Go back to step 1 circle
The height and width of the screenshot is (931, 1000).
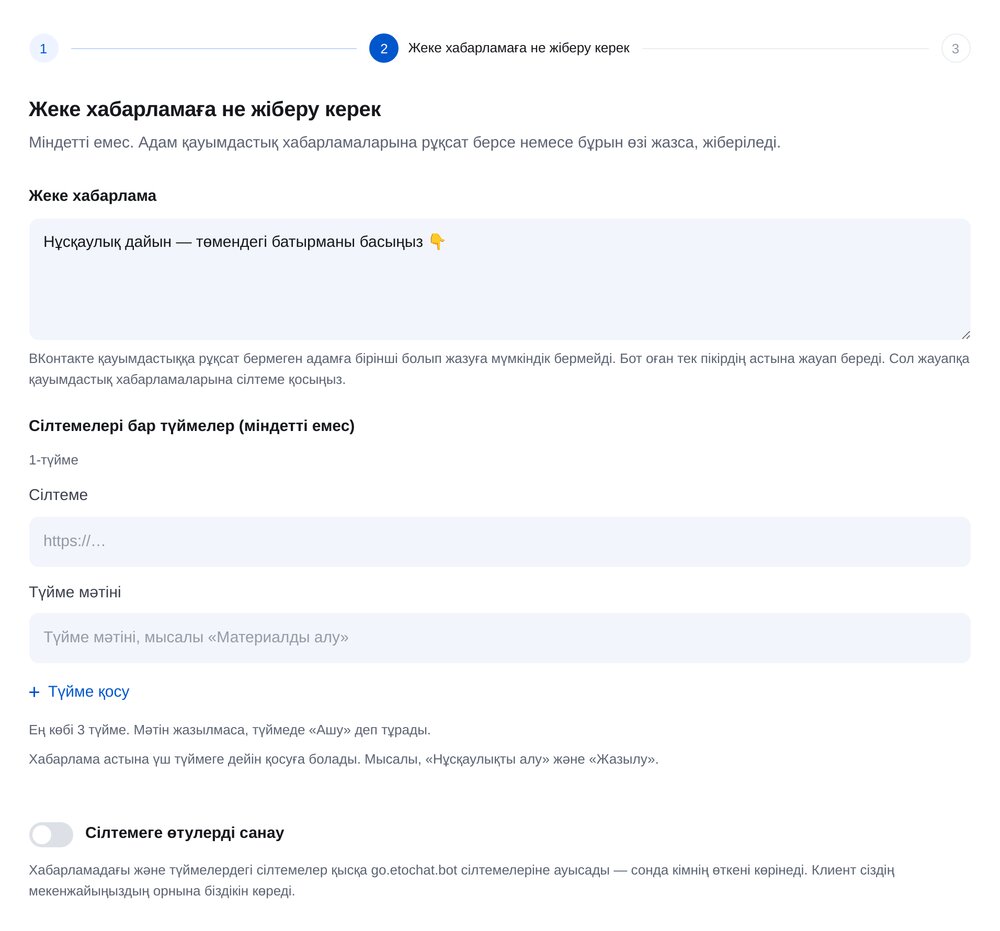coord(43,48)
